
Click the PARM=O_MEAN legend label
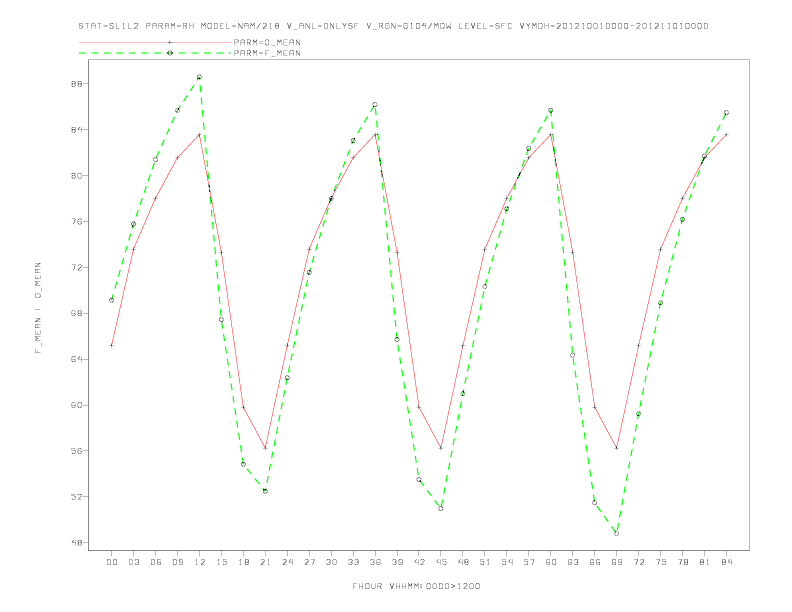point(267,42)
